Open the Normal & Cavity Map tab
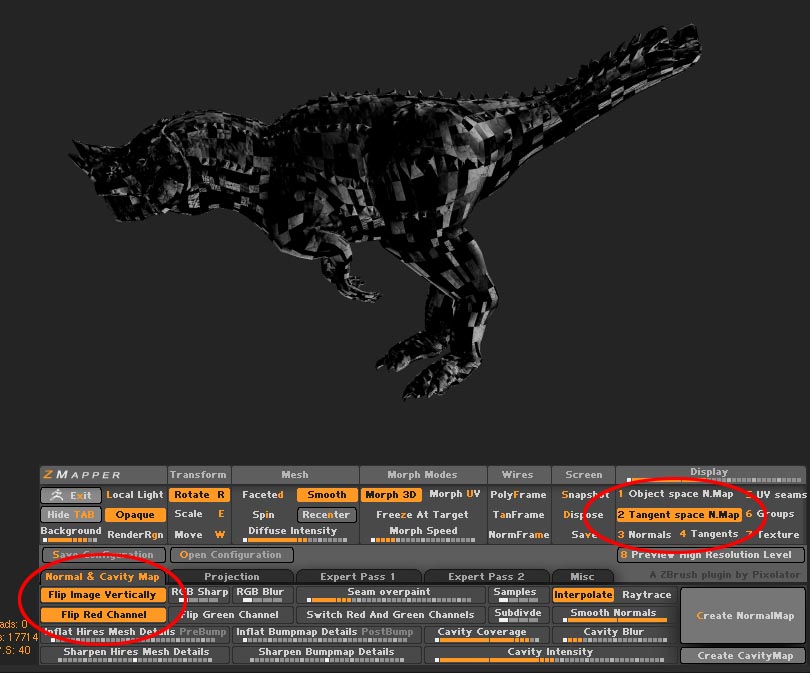Image resolution: width=810 pixels, height=673 pixels. coord(102,576)
